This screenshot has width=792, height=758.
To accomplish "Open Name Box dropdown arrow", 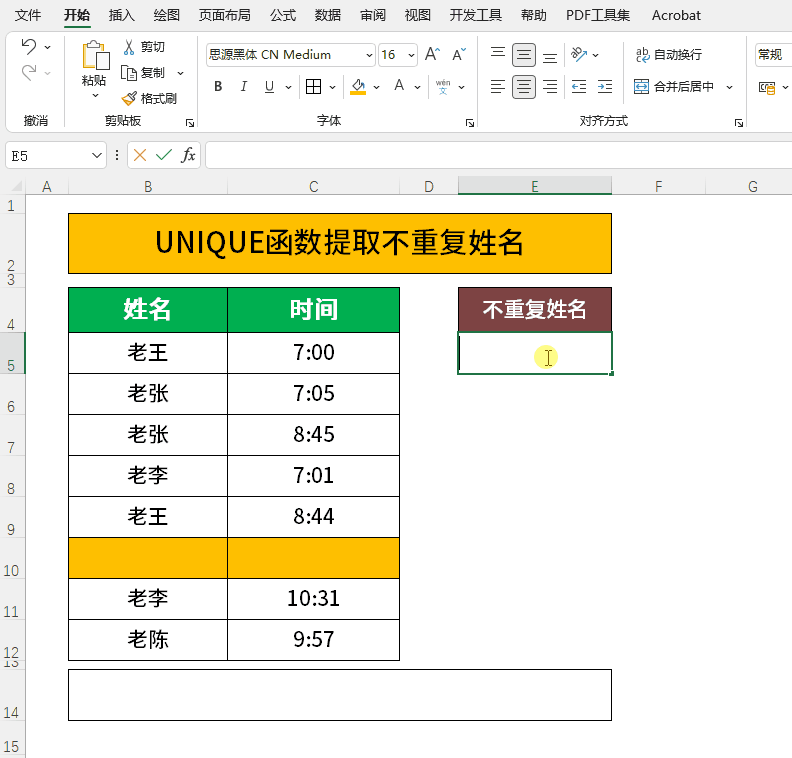I will pos(96,156).
